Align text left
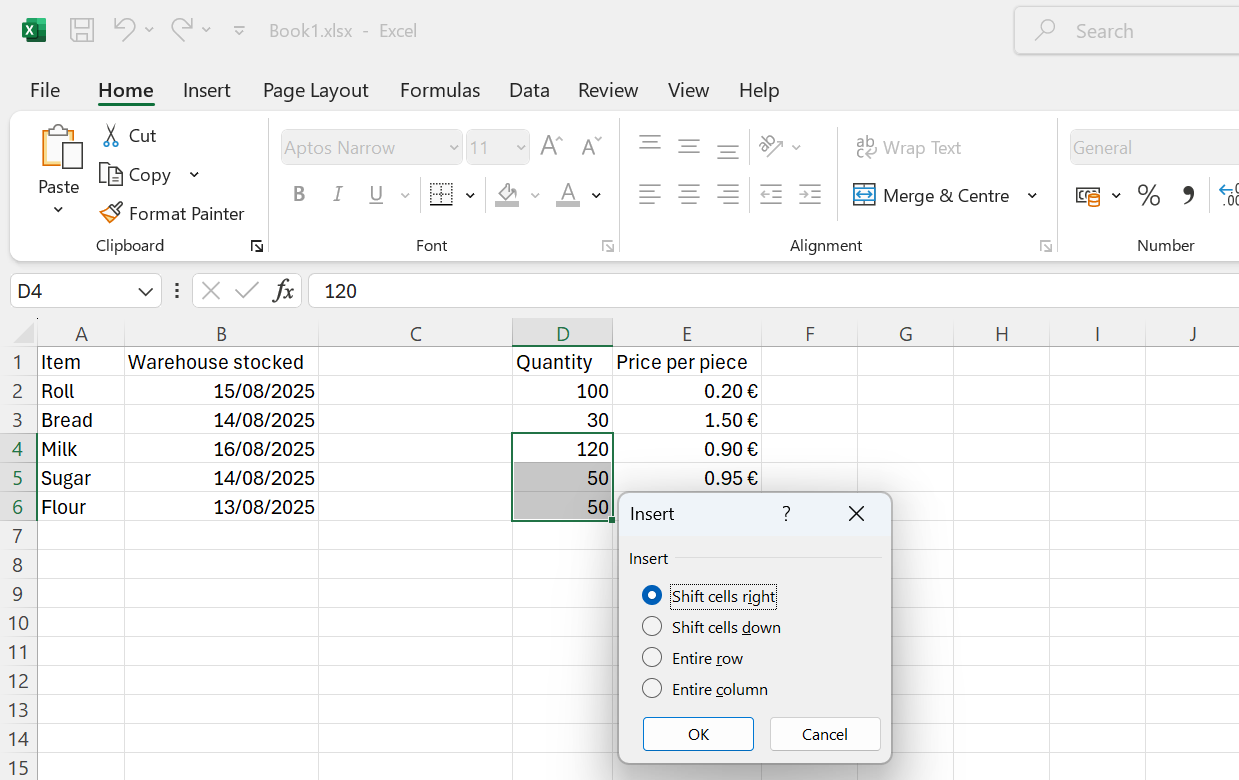 point(650,195)
